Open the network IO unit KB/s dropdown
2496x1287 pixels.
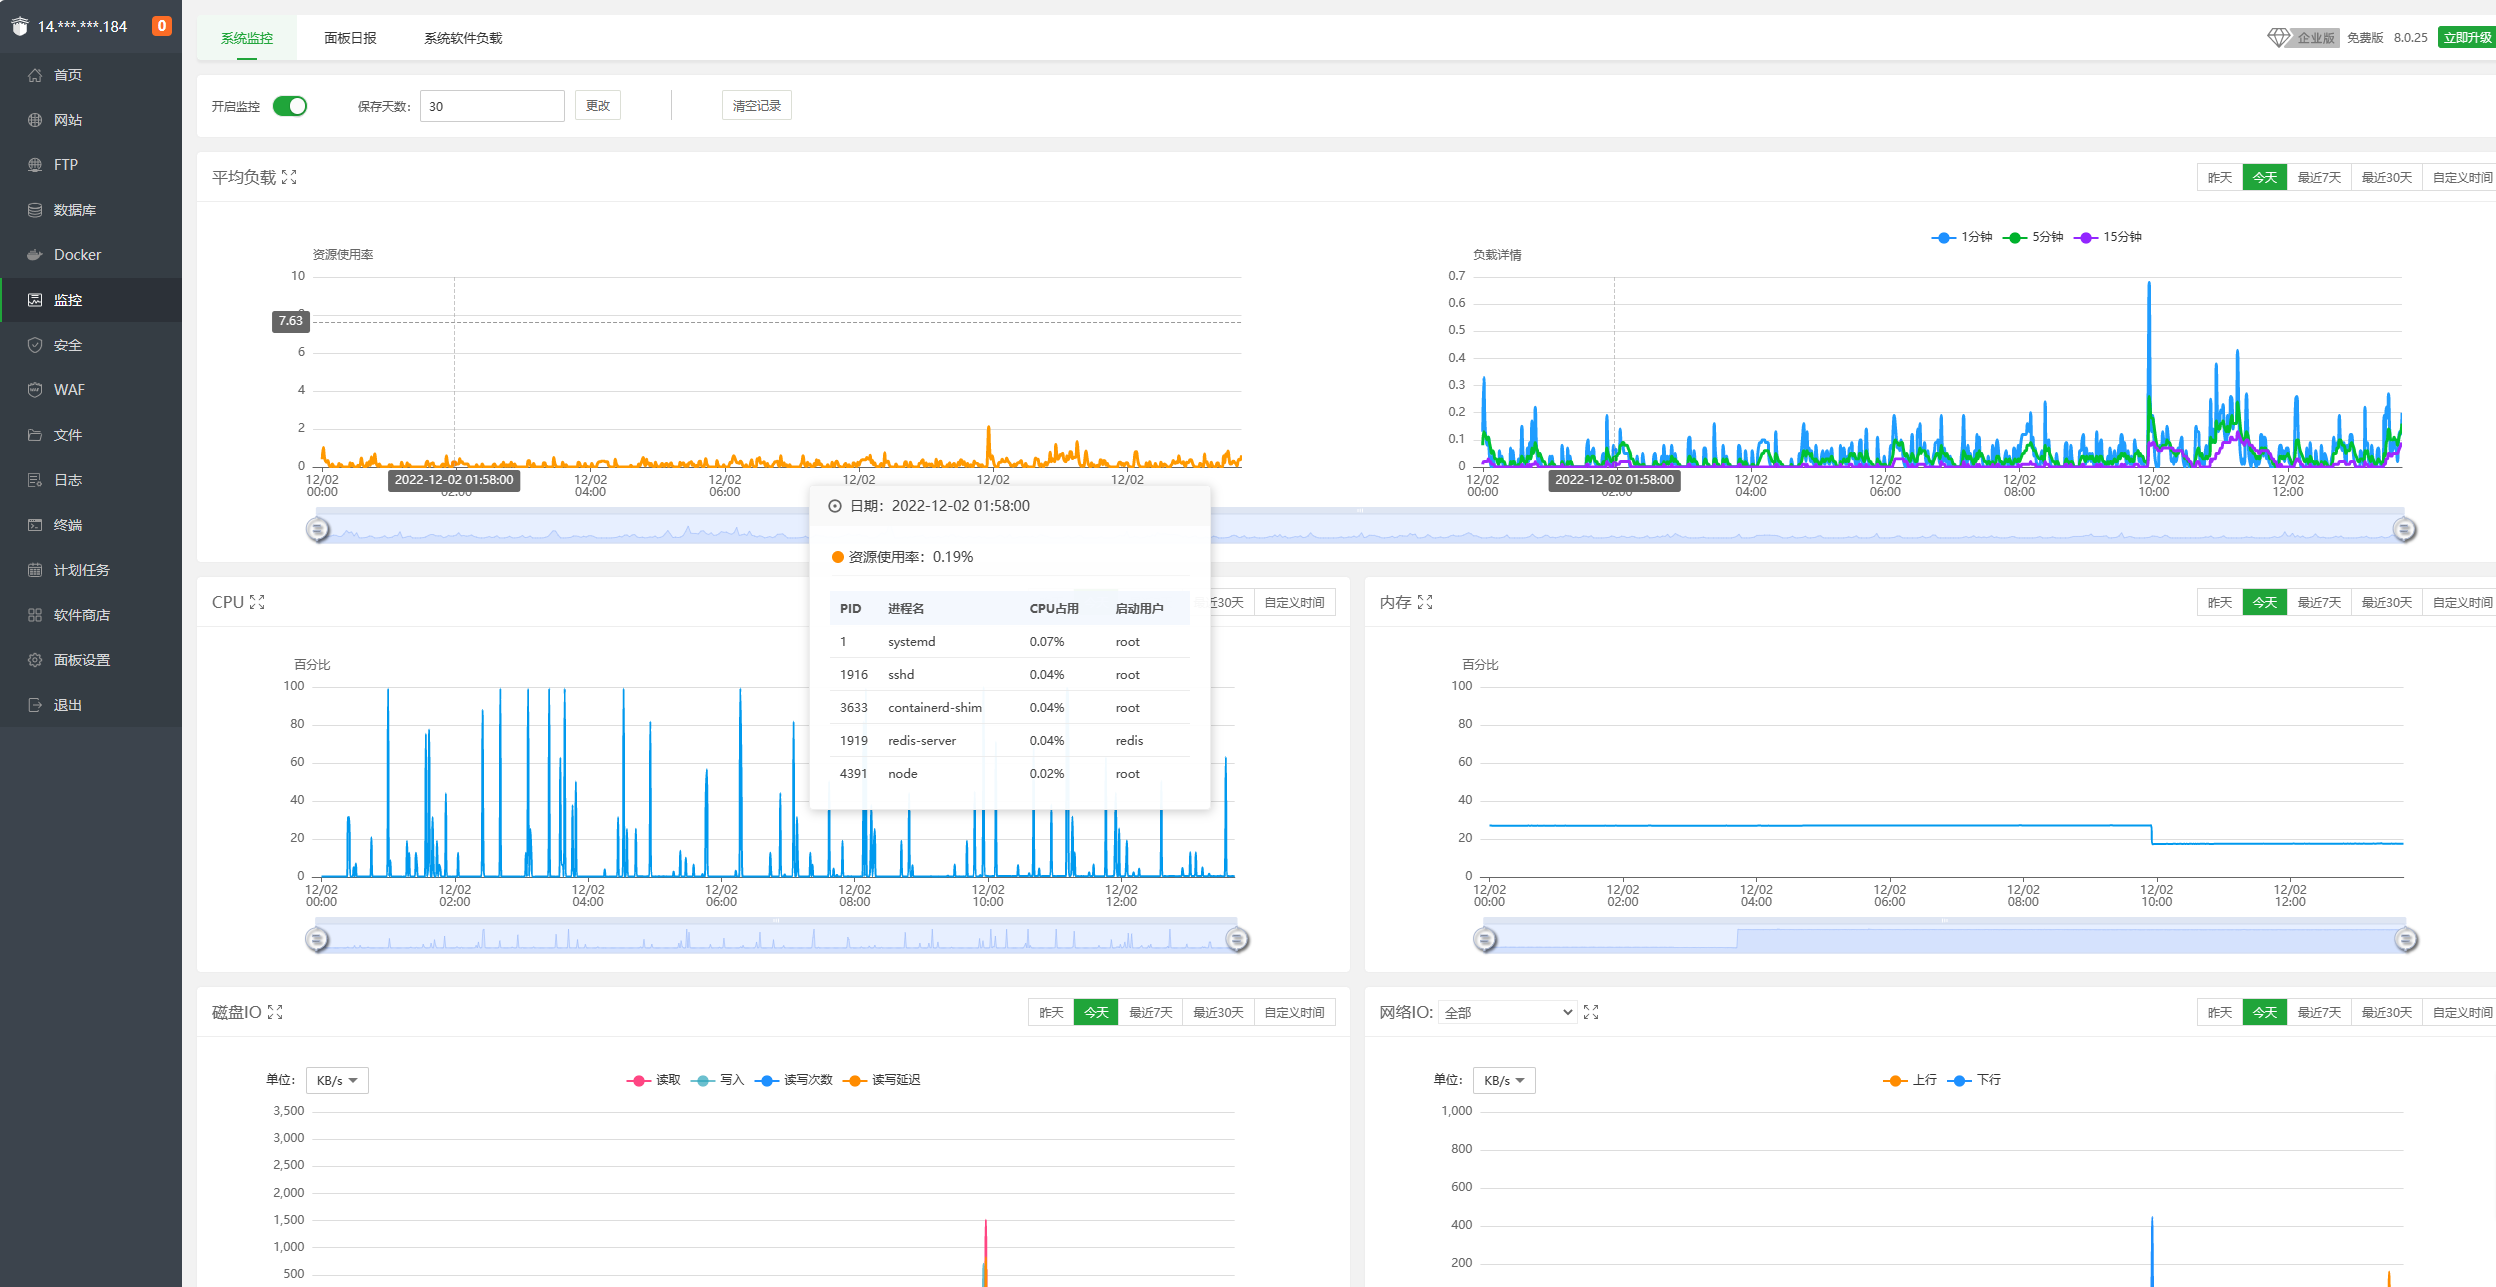1504,1080
